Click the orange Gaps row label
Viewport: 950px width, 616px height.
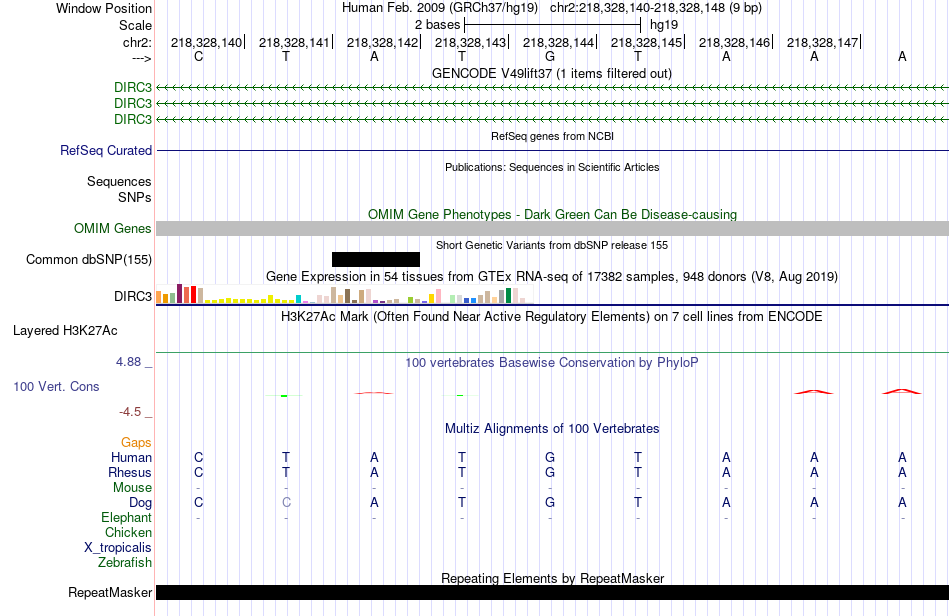[x=136, y=443]
